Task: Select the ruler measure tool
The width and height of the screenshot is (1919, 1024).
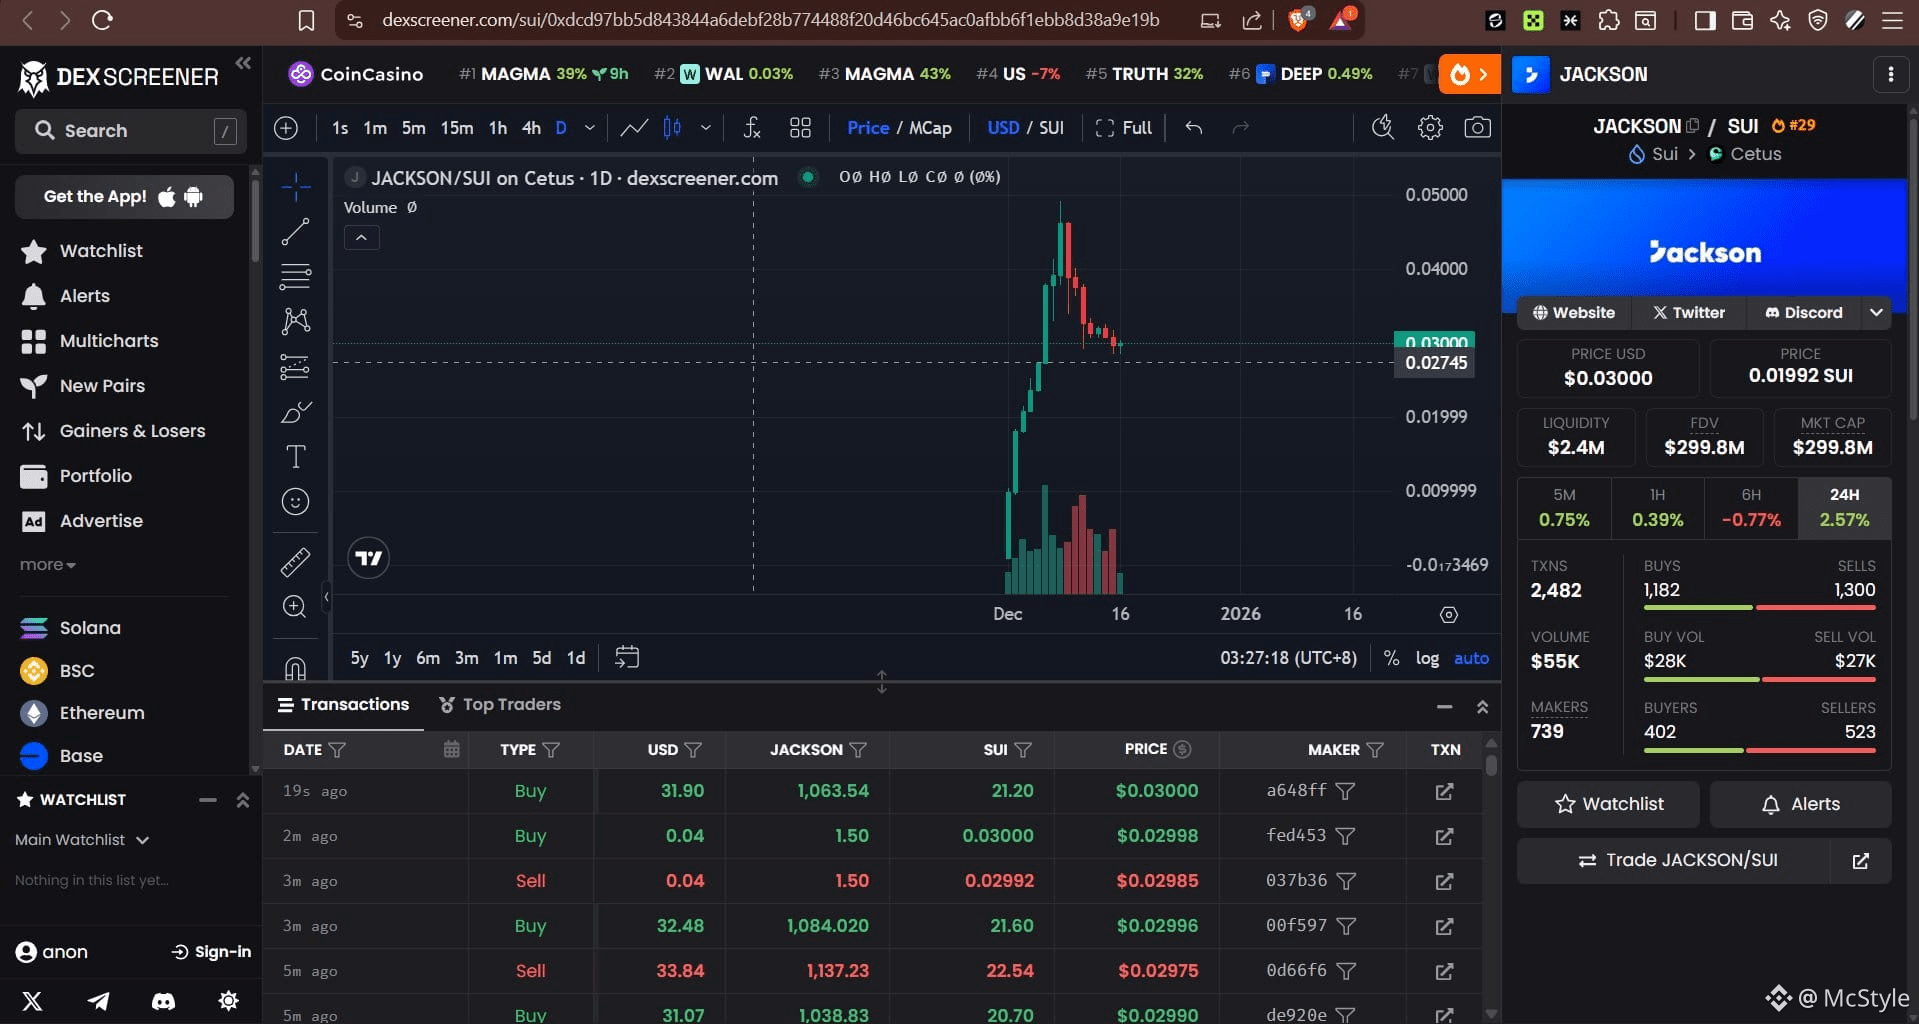Action: point(295,562)
